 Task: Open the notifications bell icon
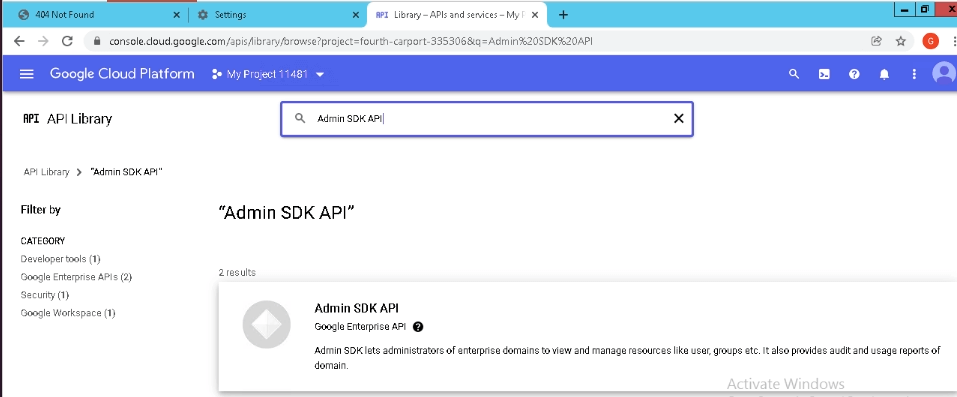click(884, 75)
